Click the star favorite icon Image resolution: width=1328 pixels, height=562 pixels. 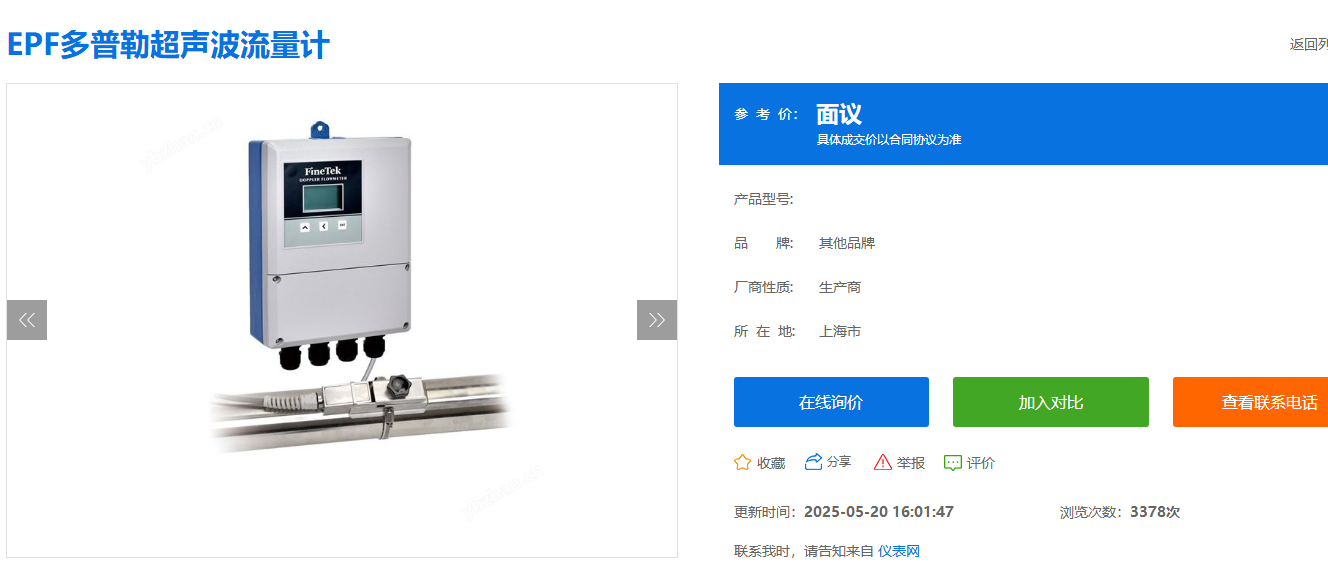point(742,462)
